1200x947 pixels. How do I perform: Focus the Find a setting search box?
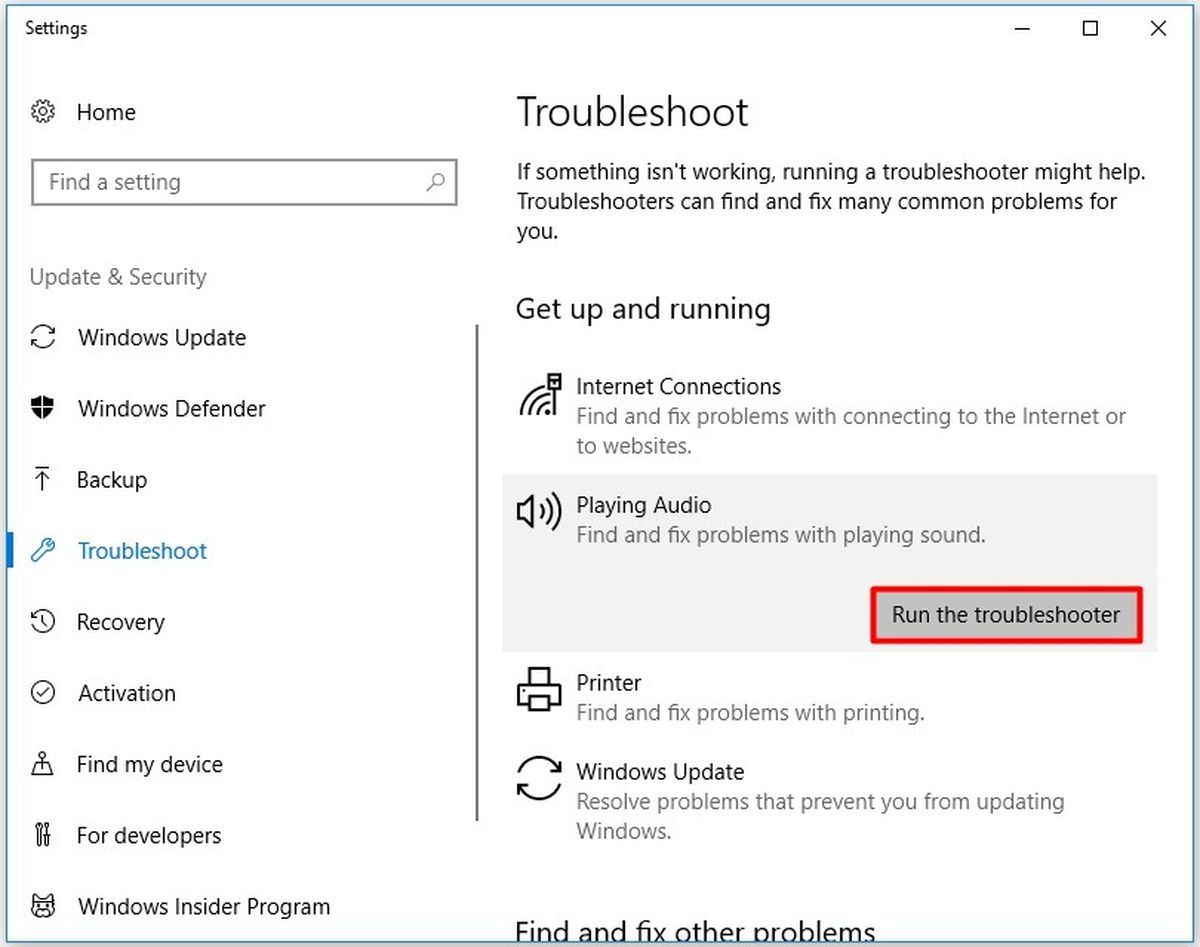[x=244, y=182]
